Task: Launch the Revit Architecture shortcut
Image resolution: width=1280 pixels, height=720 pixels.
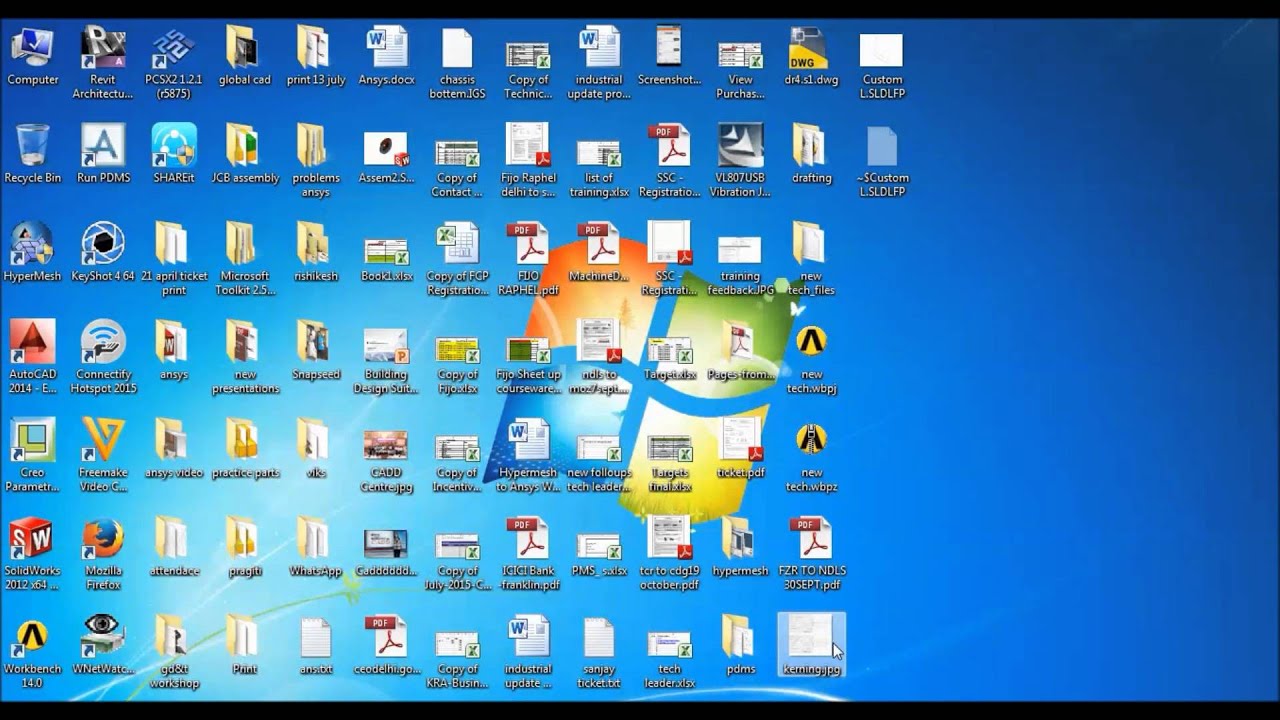Action: (x=103, y=63)
